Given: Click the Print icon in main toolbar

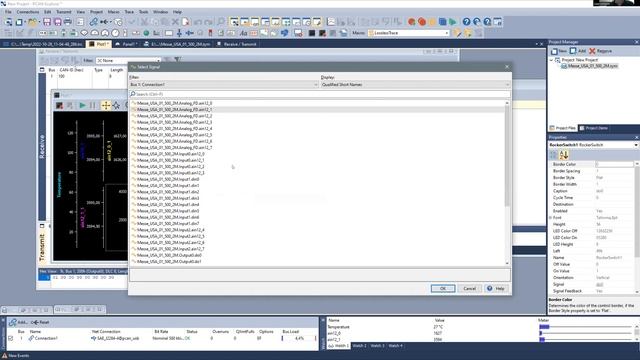Looking at the screenshot, I should [x=68, y=22].
